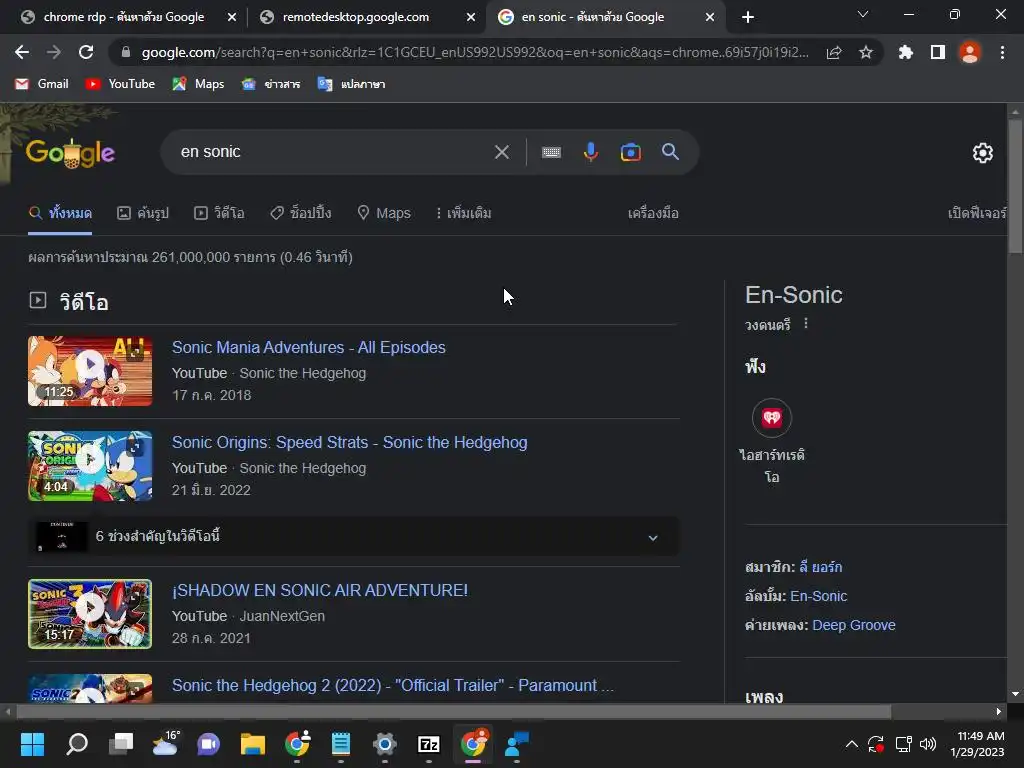Close the en sonic tab
The width and height of the screenshot is (1024, 768).
pyautogui.click(x=710, y=17)
